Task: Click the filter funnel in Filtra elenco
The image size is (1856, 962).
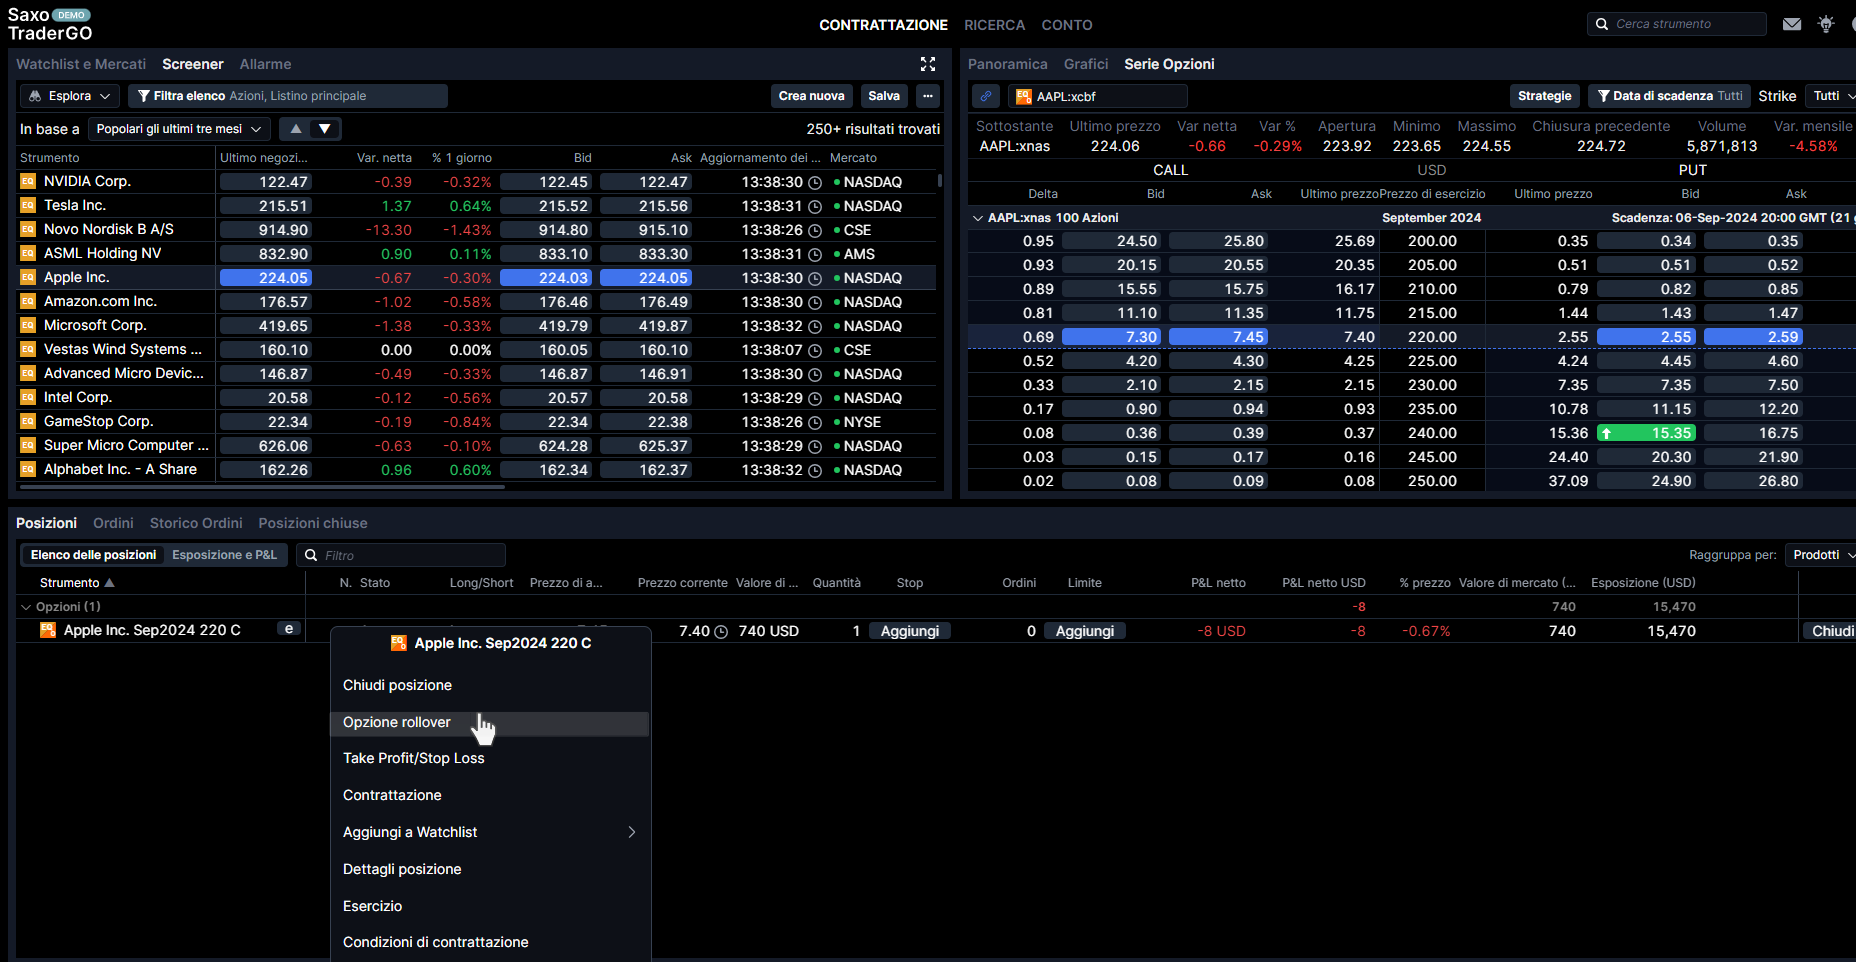Action: pyautogui.click(x=144, y=96)
